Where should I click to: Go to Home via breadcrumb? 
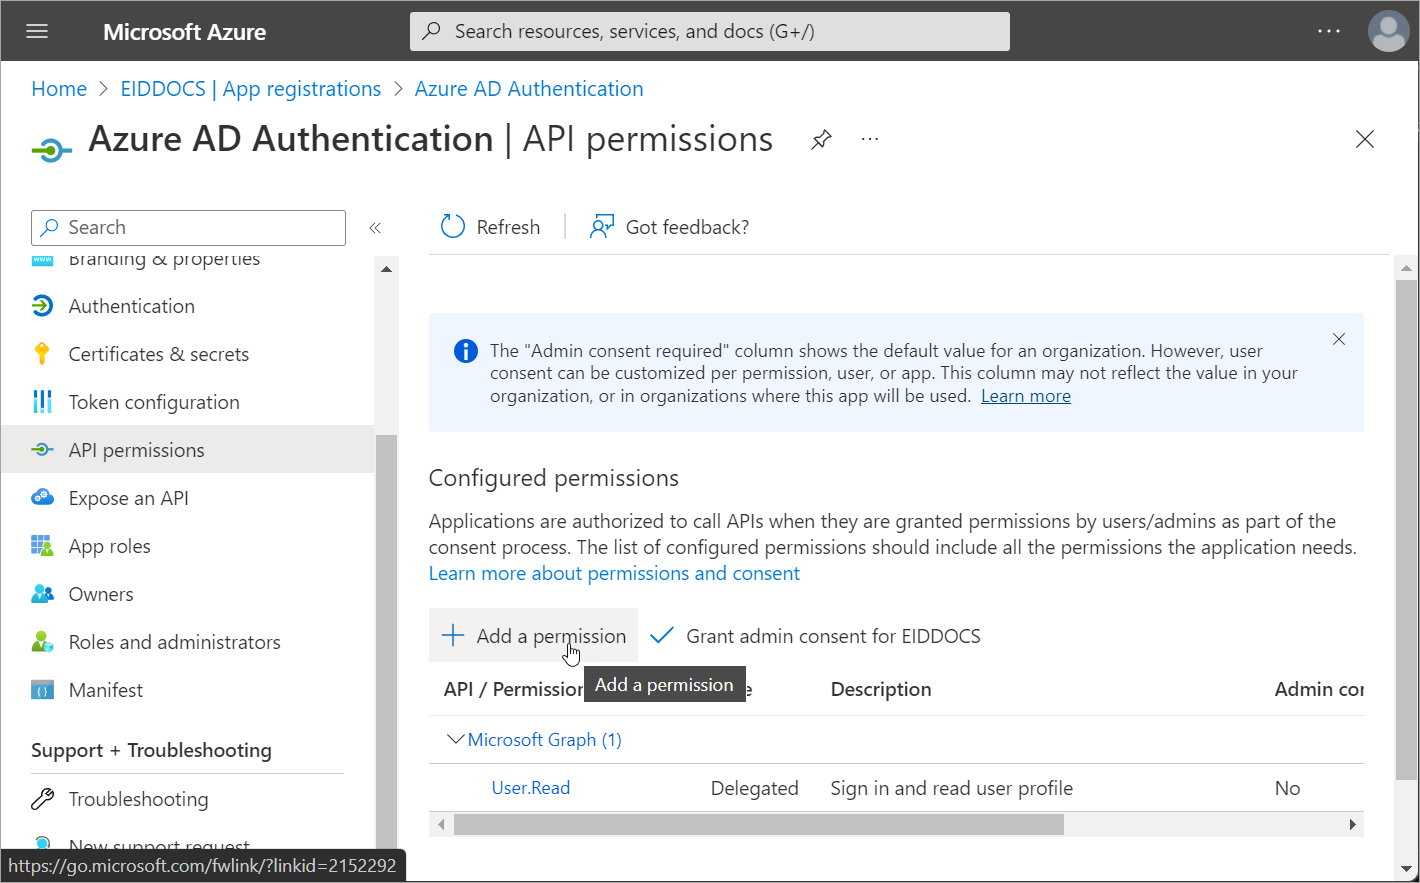(x=58, y=88)
